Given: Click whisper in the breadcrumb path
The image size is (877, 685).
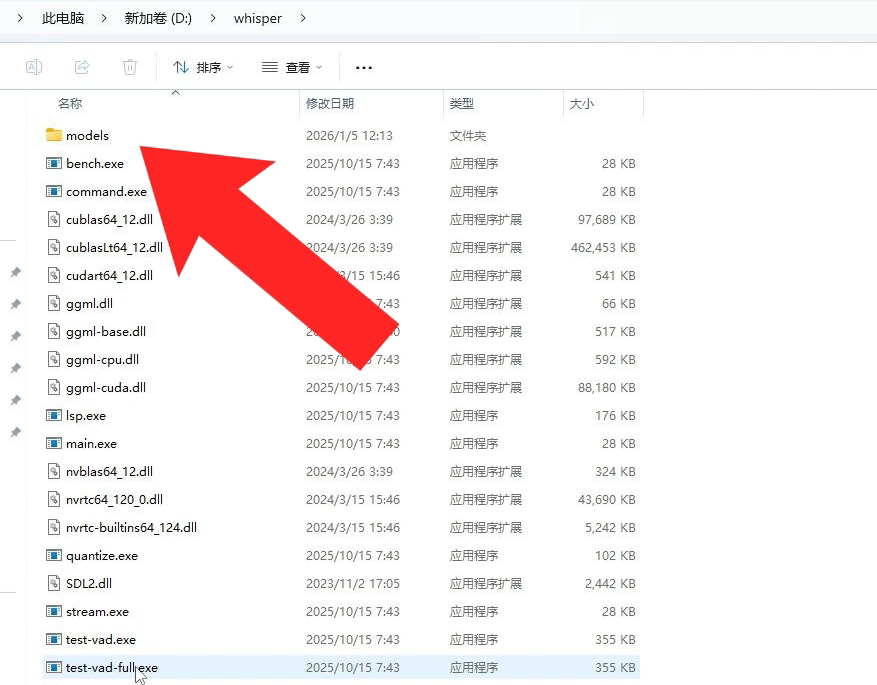Looking at the screenshot, I should tap(257, 18).
